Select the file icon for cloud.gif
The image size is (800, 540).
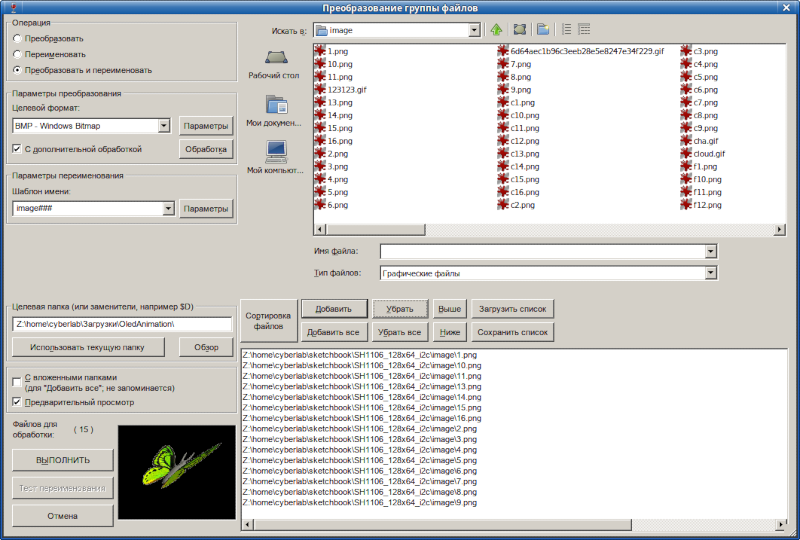[x=686, y=153]
